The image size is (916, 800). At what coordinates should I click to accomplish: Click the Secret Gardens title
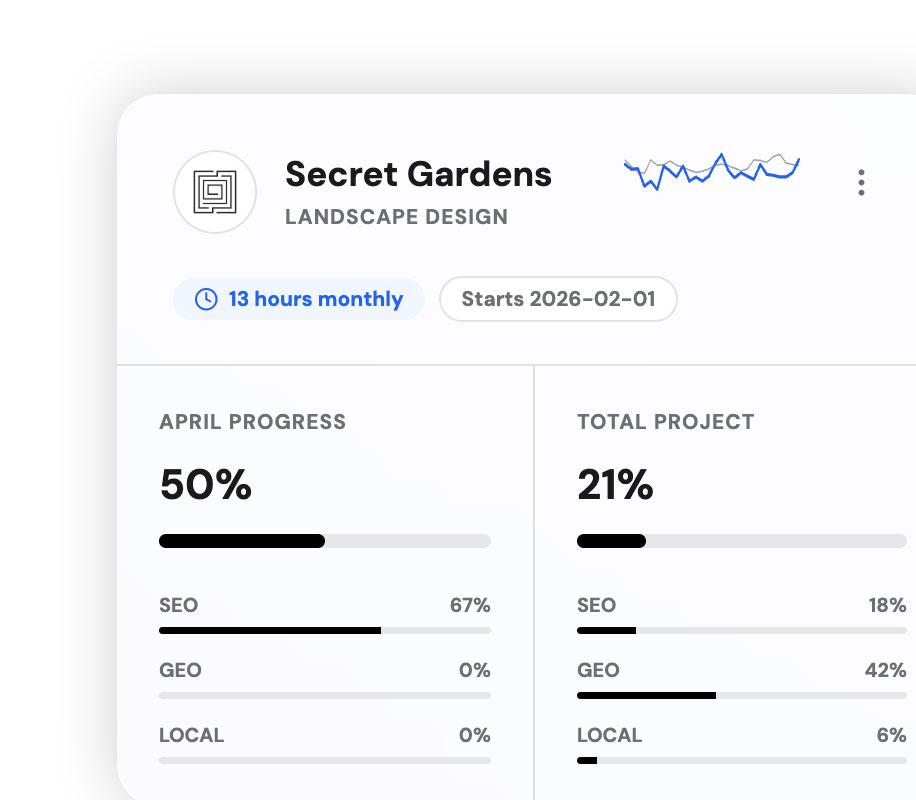pyautogui.click(x=418, y=174)
